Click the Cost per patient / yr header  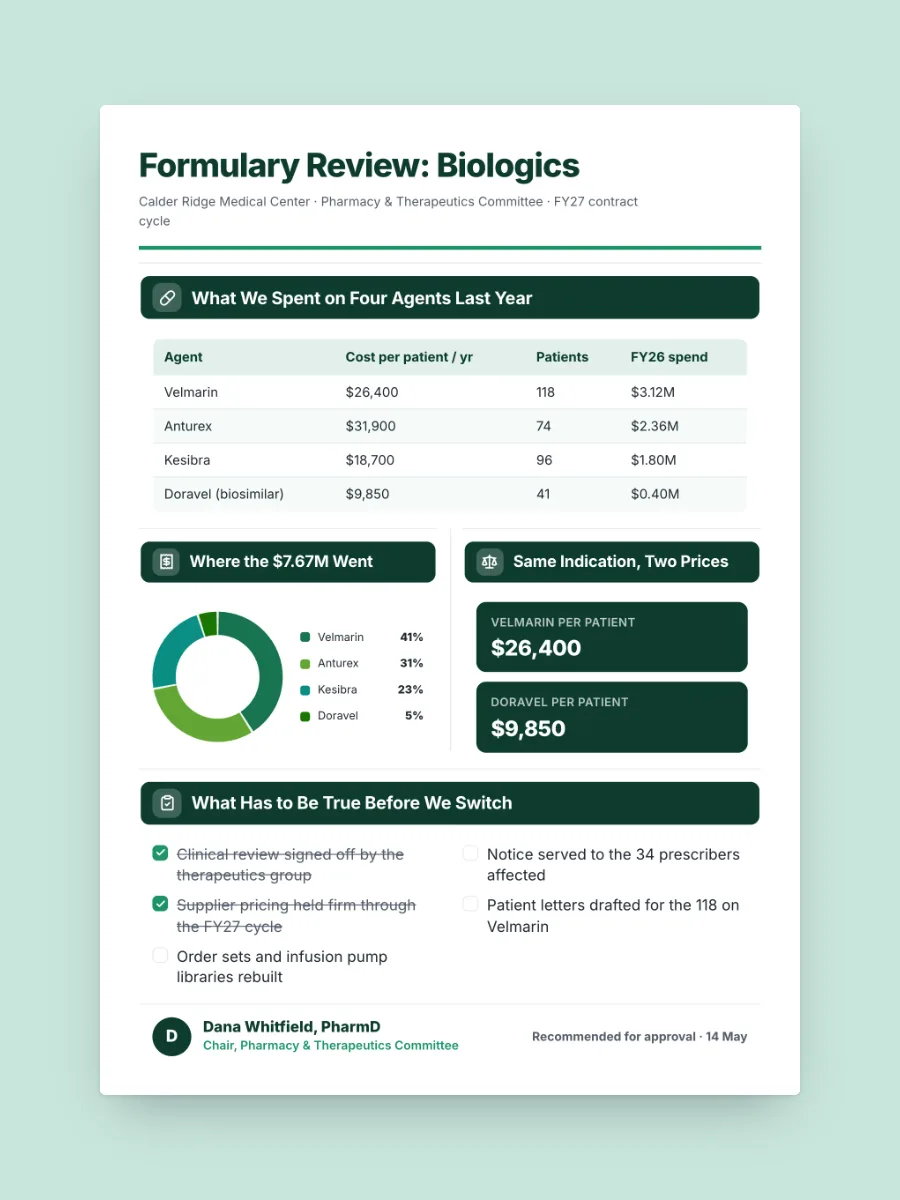(409, 357)
